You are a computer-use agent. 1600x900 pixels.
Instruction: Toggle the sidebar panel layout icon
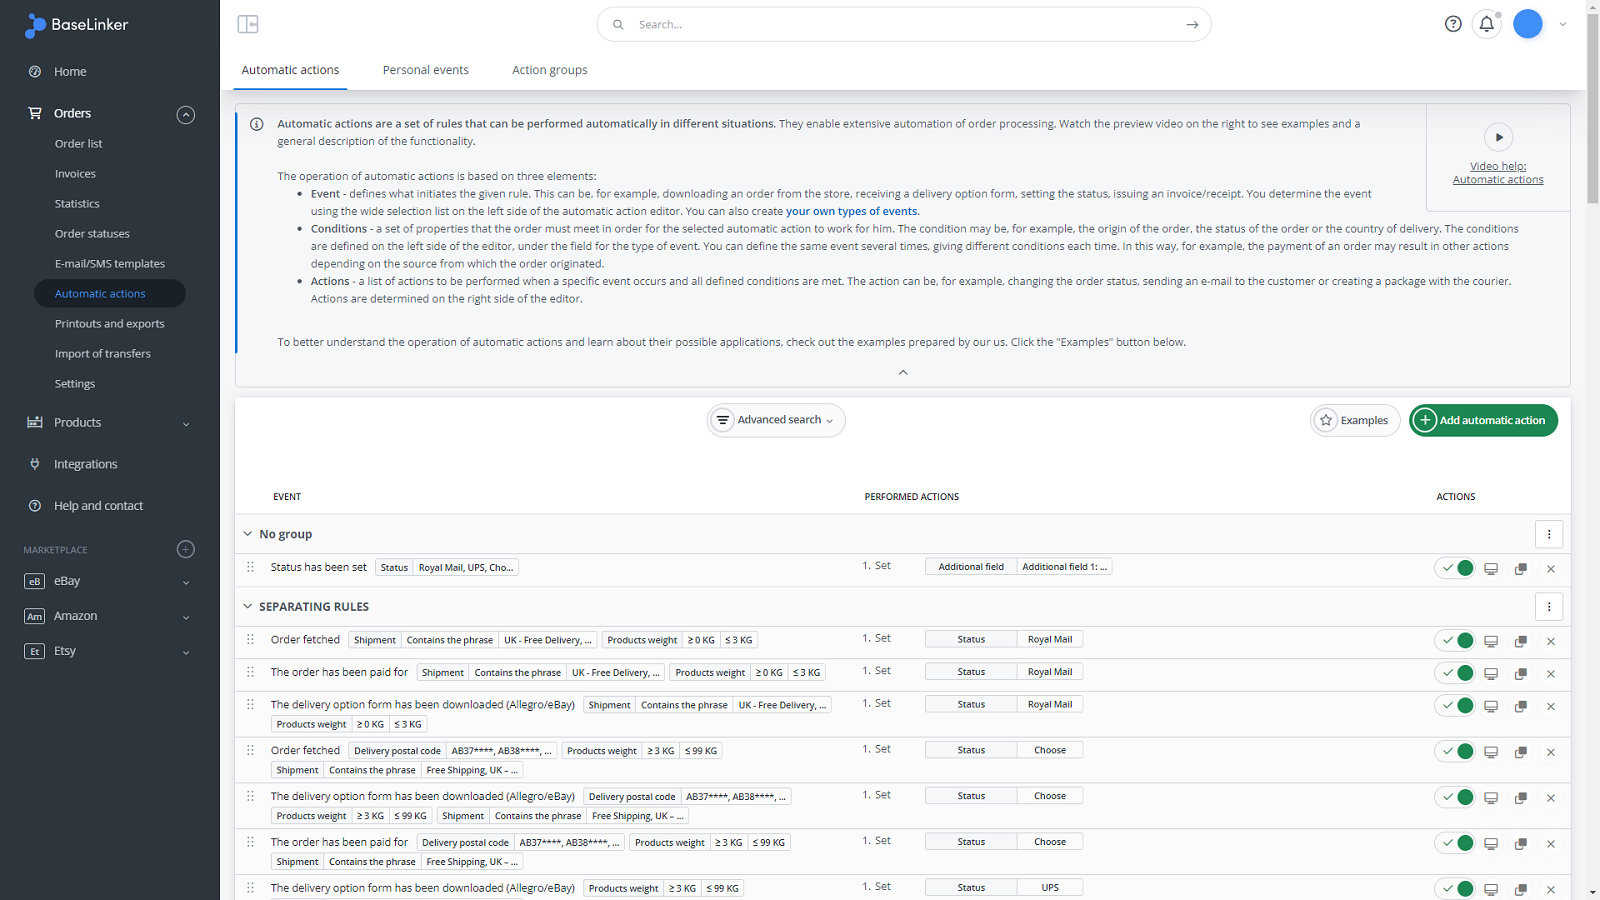pyautogui.click(x=248, y=24)
